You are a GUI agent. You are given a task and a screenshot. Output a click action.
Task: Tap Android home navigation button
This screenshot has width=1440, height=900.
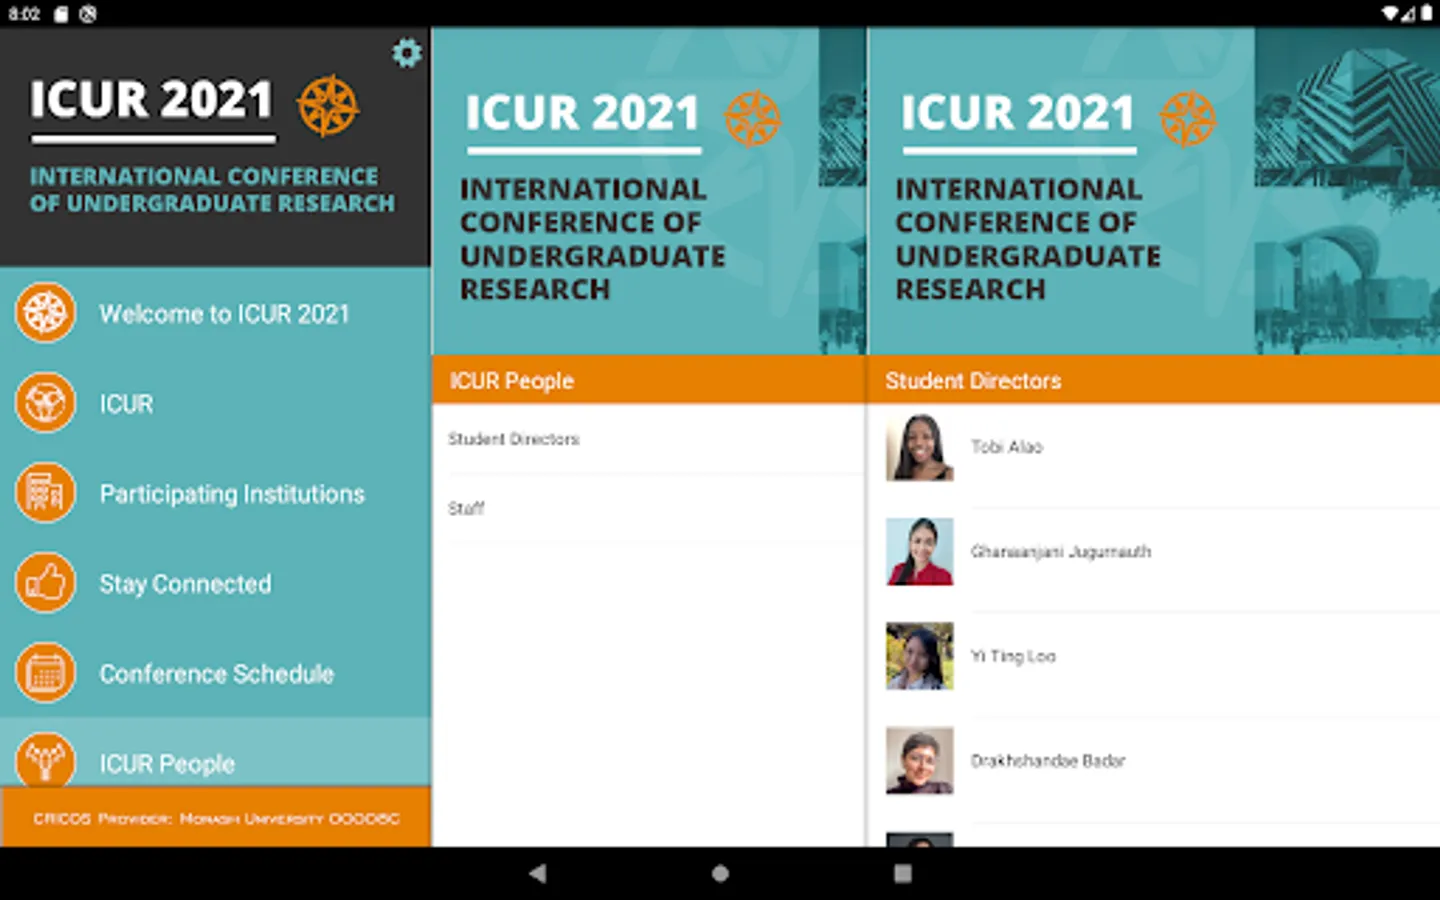coord(720,873)
